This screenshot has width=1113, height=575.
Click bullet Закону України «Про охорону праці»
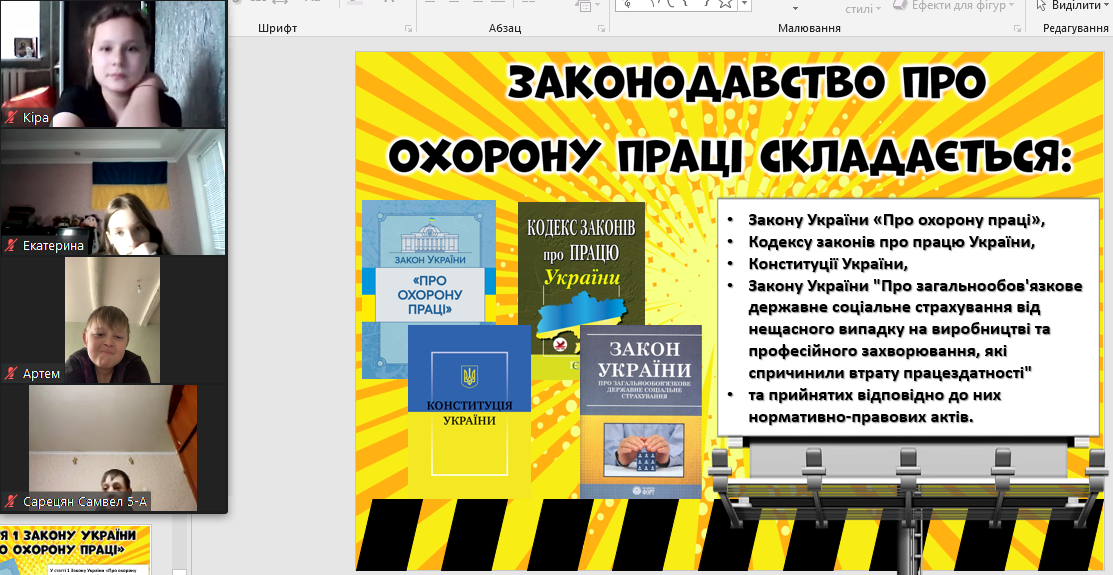[897, 220]
